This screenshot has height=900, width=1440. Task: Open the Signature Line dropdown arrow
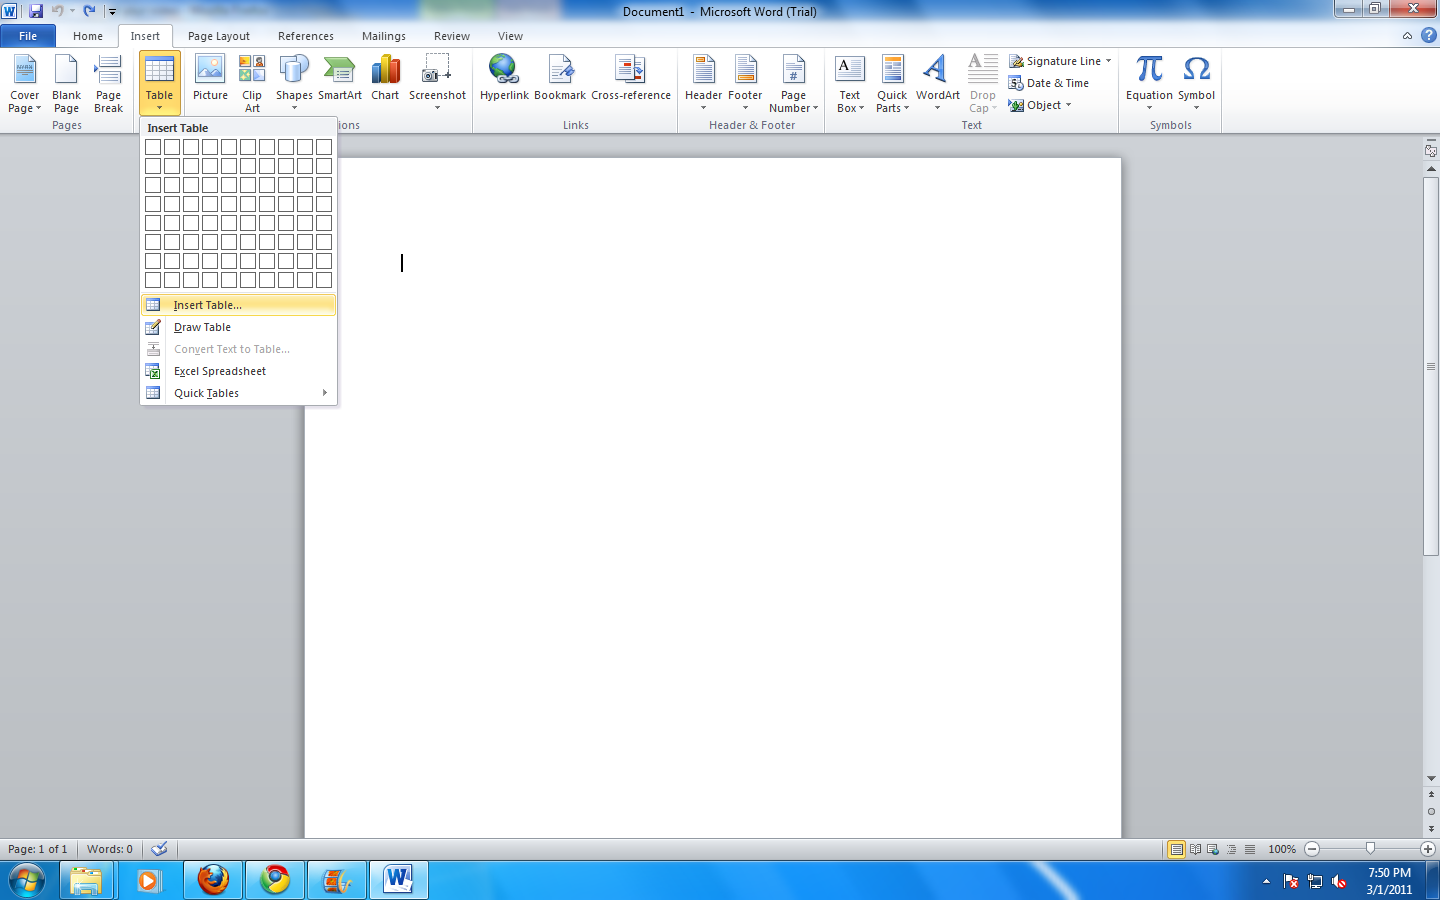[x=1108, y=61]
